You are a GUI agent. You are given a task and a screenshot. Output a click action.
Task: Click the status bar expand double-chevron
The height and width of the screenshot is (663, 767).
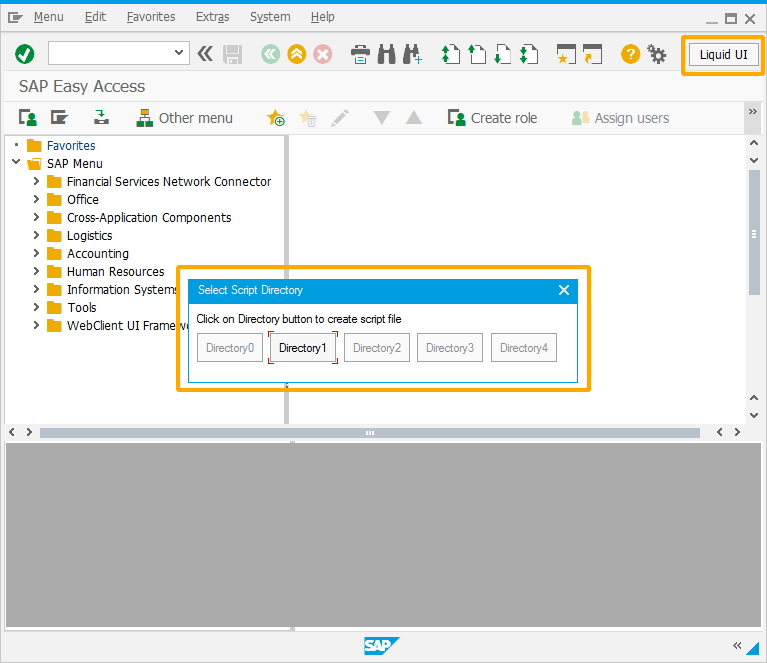point(737,645)
